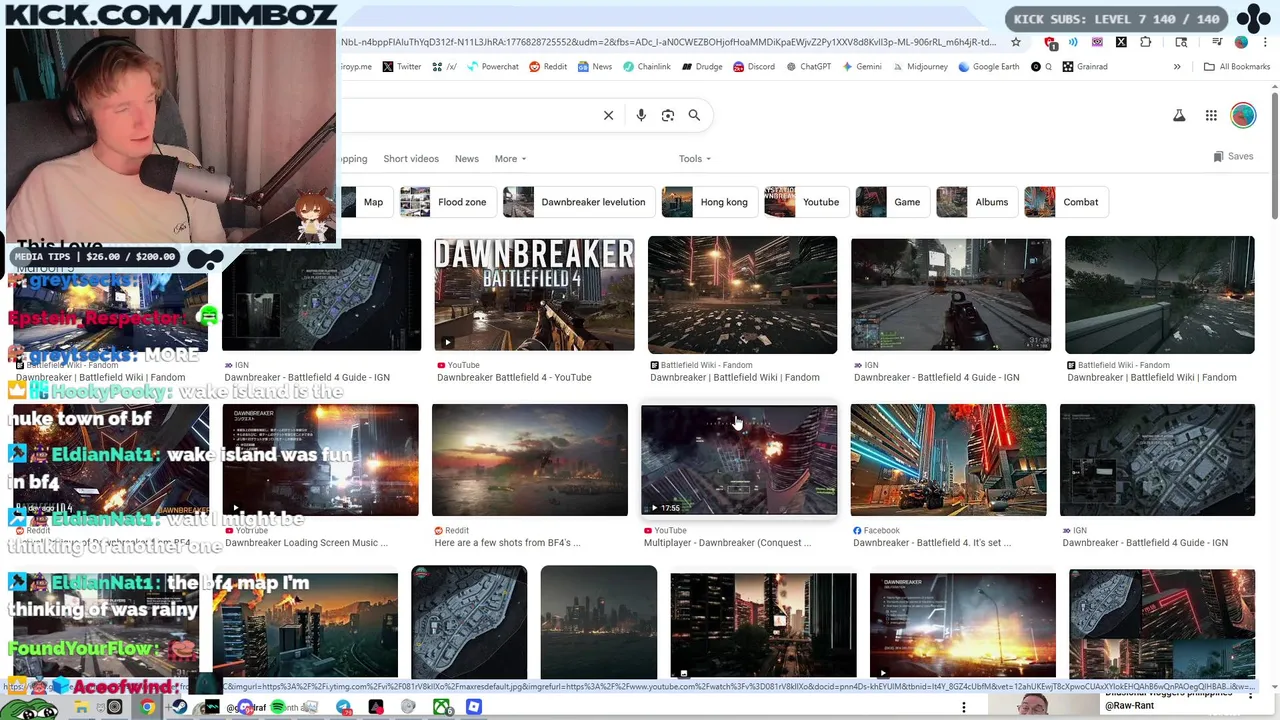1280x720 pixels.
Task: Open Spotify from the taskbar
Action: click(278, 707)
